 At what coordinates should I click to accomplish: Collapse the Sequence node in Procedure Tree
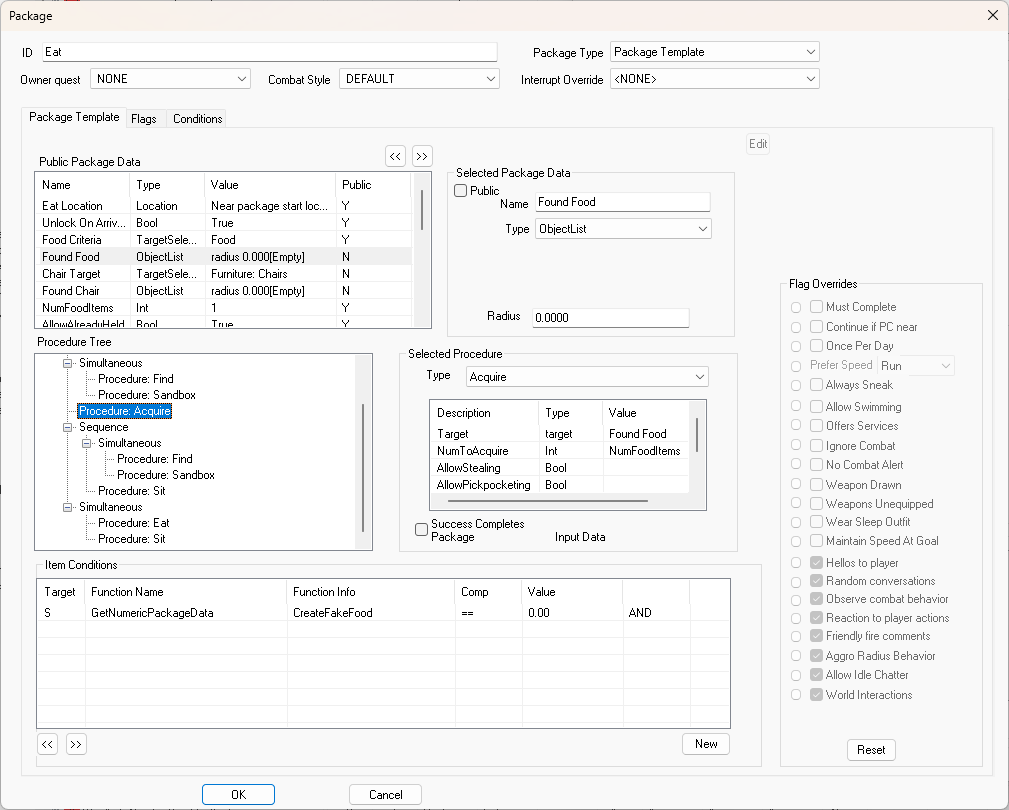(67, 427)
